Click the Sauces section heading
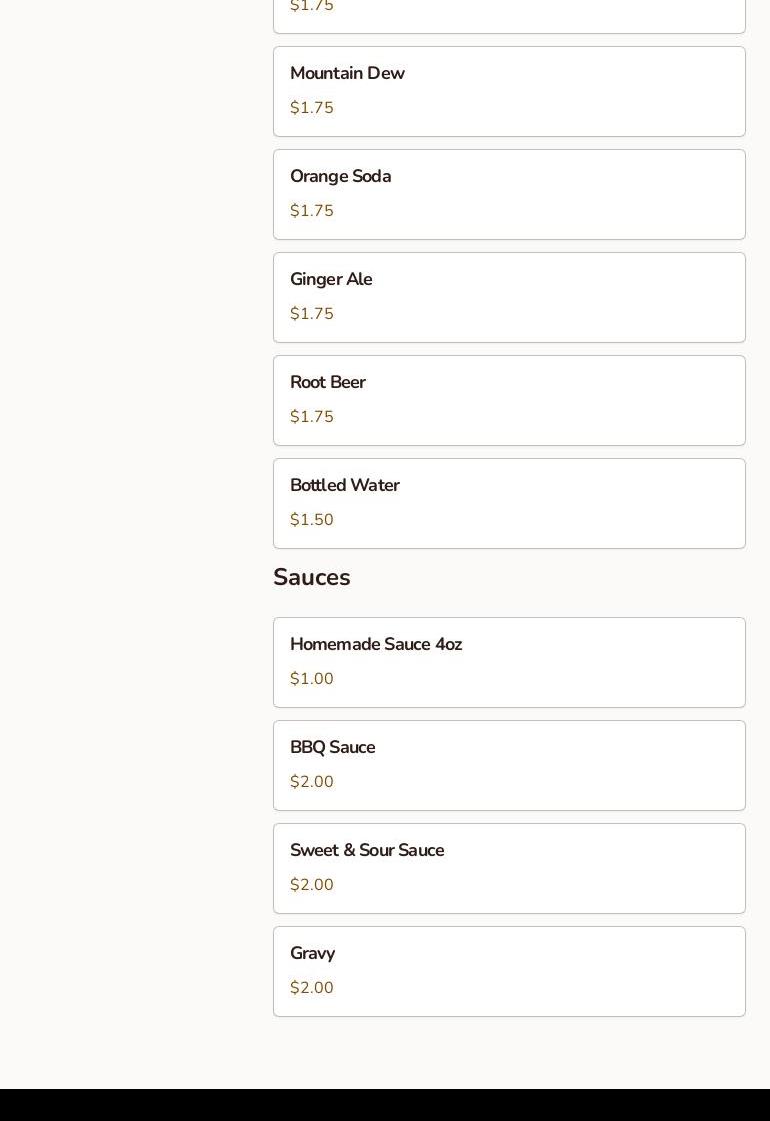Viewport: 770px width, 1121px height. (x=312, y=578)
